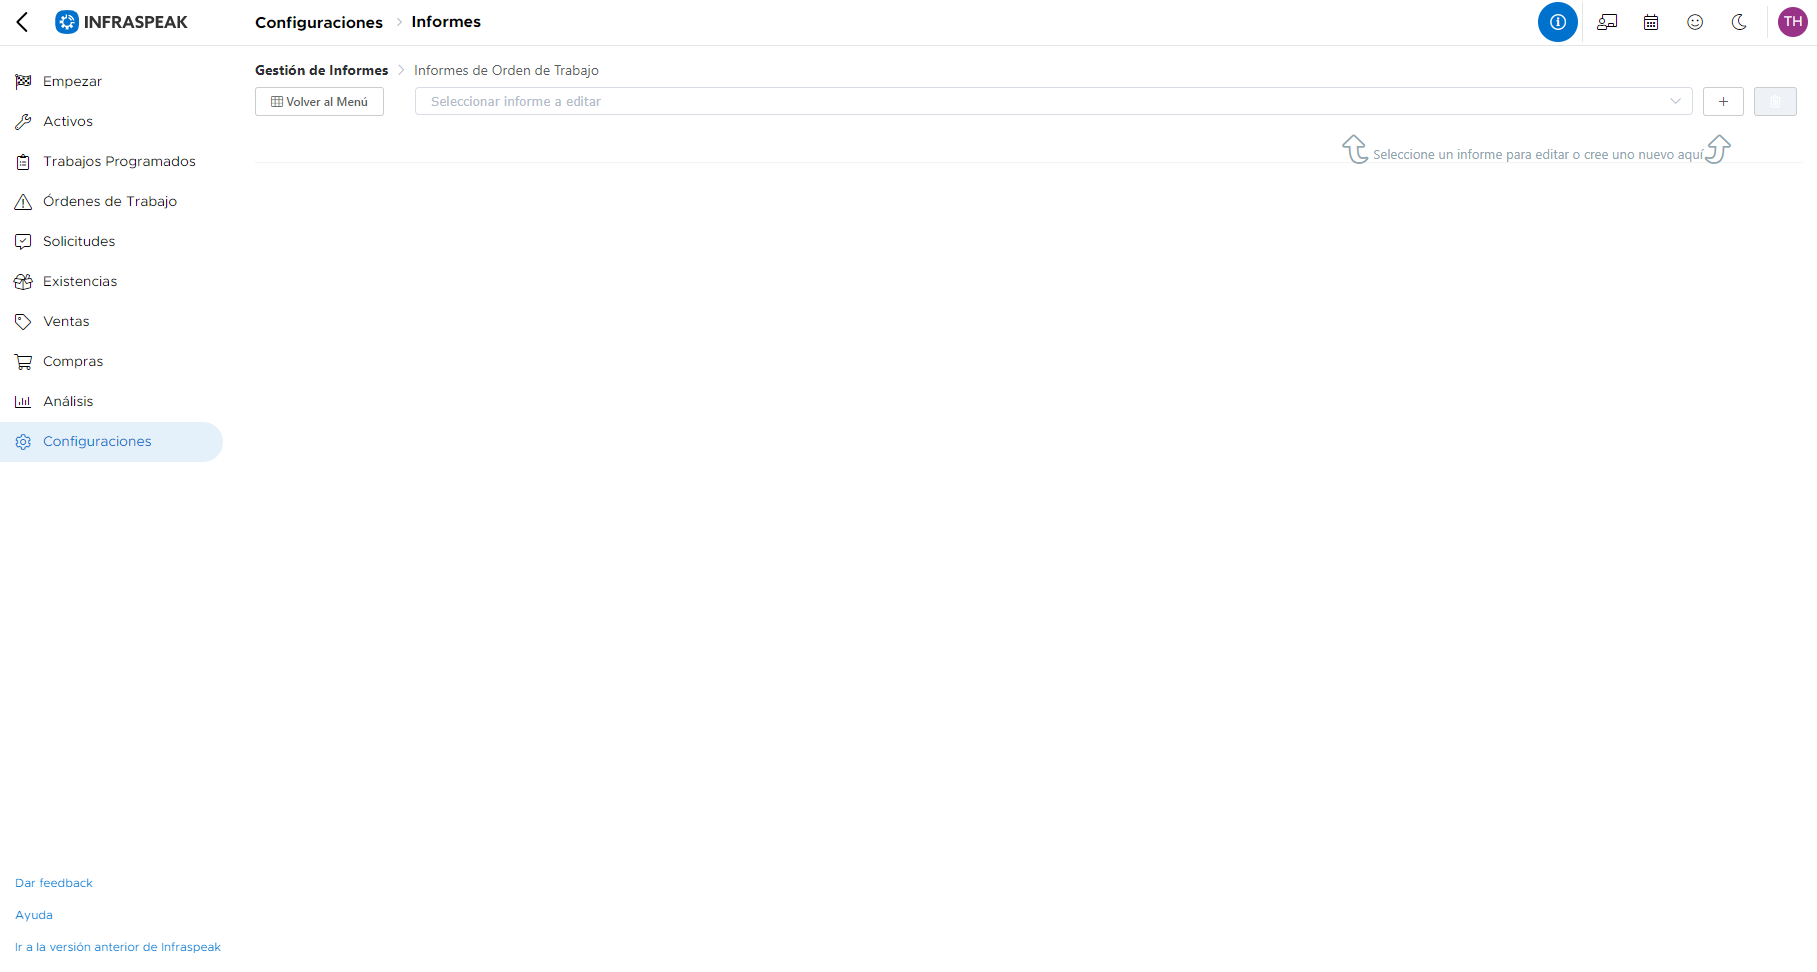Click the Activos wrench icon
Viewport: 1817px width, 972px height.
click(x=23, y=122)
